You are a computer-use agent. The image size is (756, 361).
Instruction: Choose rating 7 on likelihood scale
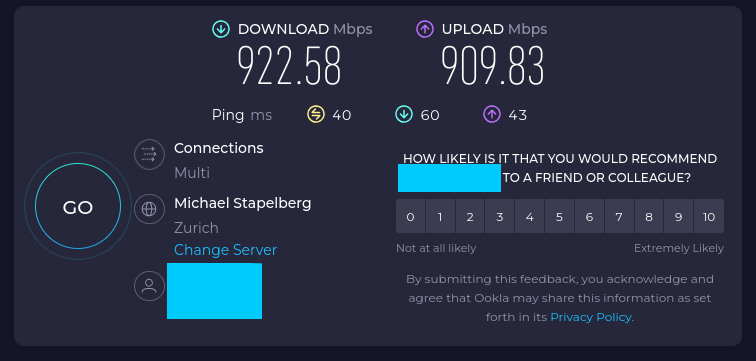[x=619, y=216]
